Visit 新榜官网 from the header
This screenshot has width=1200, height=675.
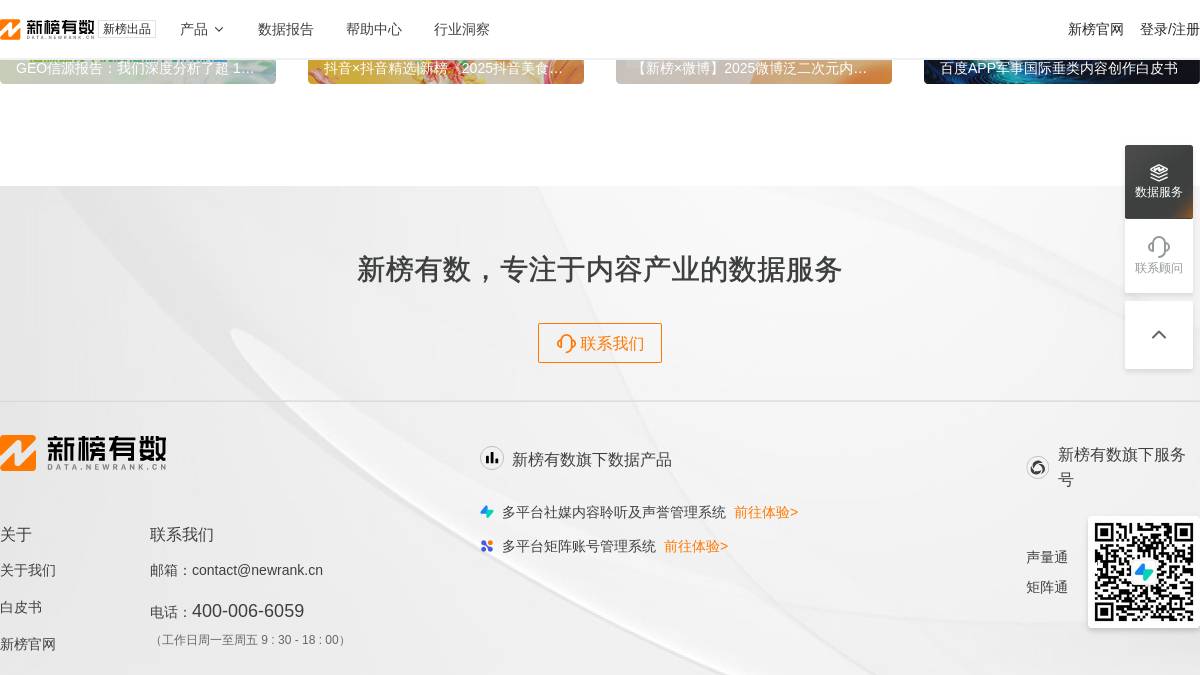[1096, 29]
